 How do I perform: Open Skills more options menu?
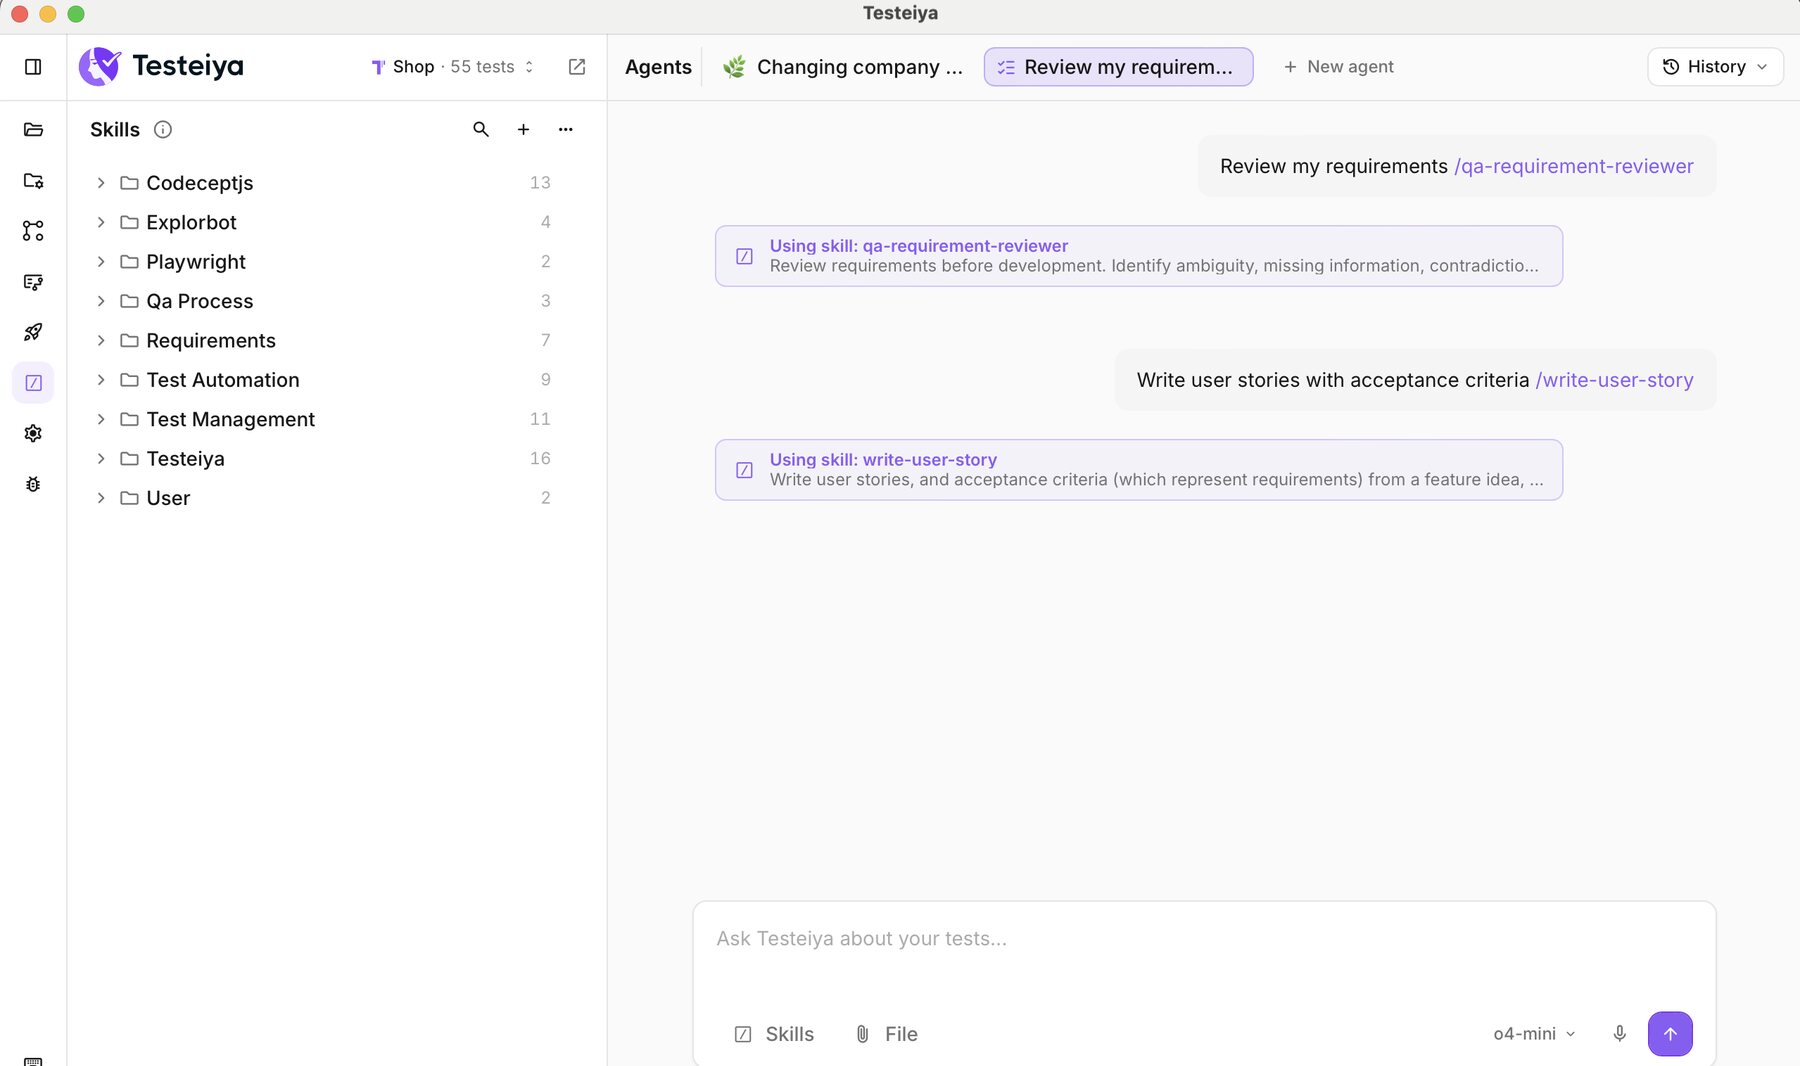[x=566, y=130]
